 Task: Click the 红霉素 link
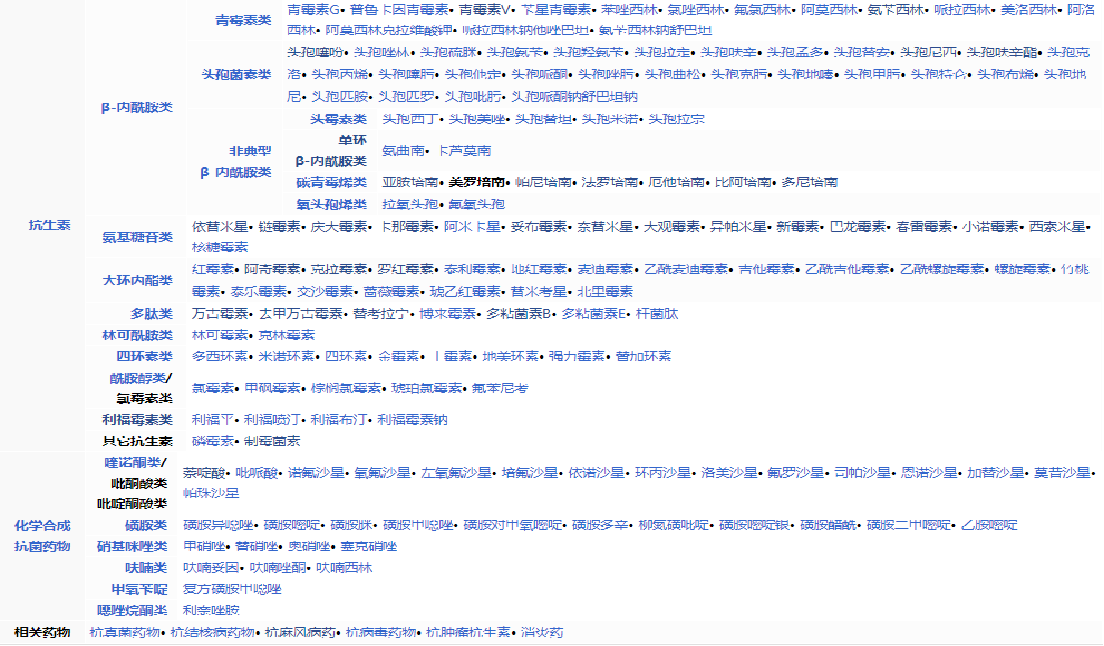click(212, 269)
